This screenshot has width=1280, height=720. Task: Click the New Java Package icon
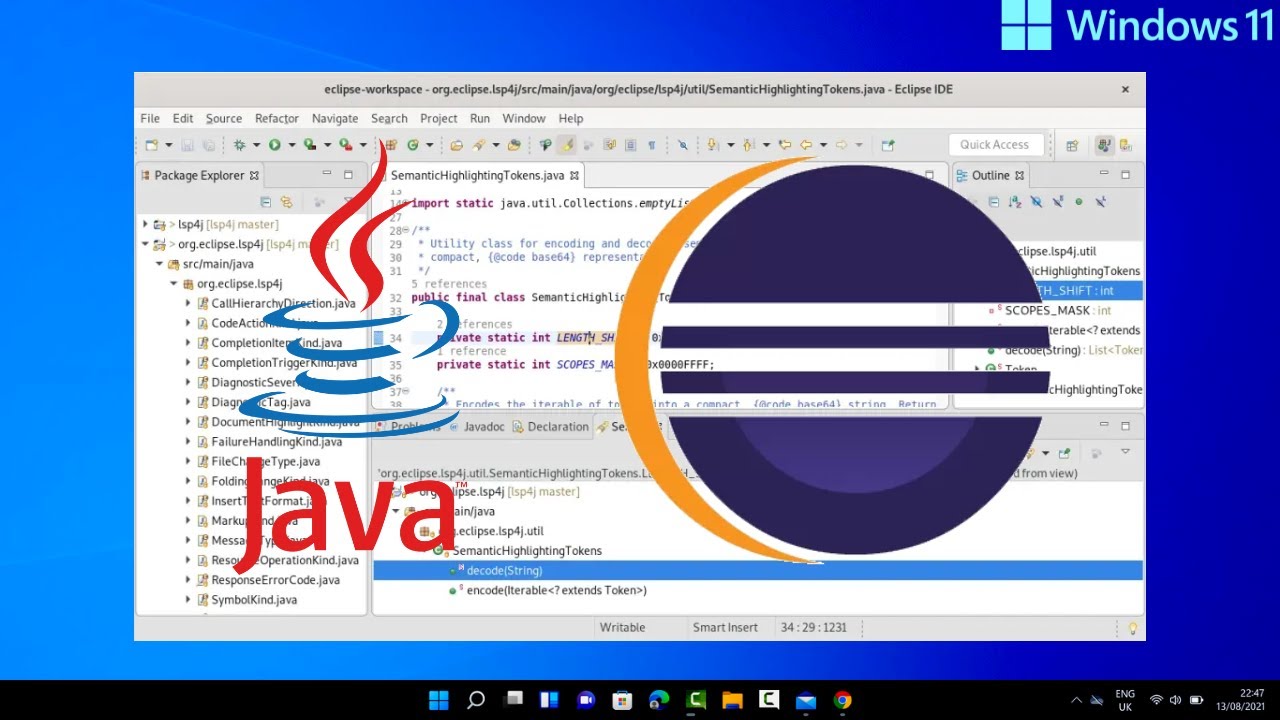point(391,145)
